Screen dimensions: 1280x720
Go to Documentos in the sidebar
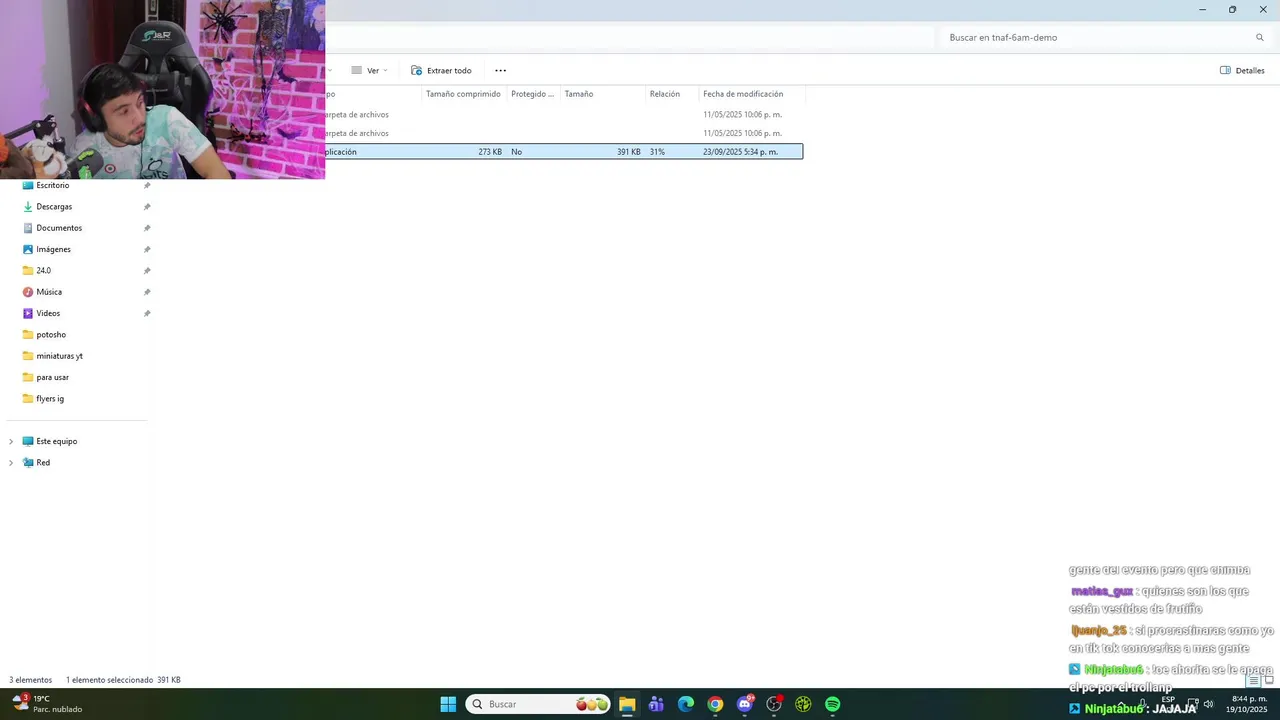59,228
